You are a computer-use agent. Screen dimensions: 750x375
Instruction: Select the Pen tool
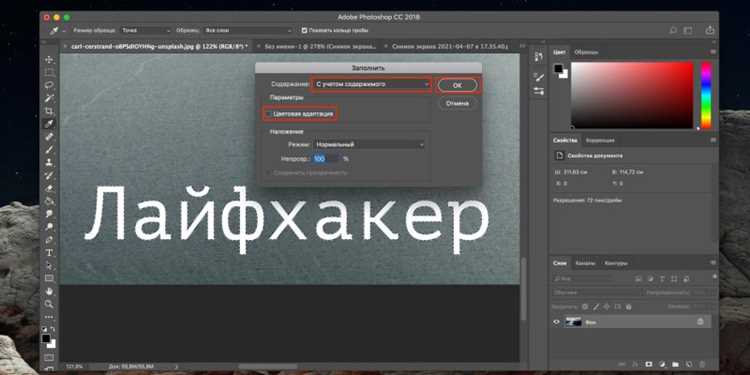(x=49, y=240)
